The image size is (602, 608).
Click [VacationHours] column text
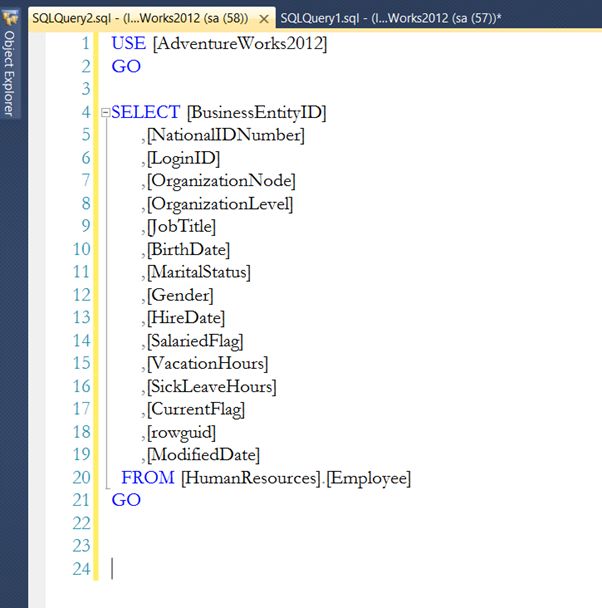pyautogui.click(x=207, y=364)
